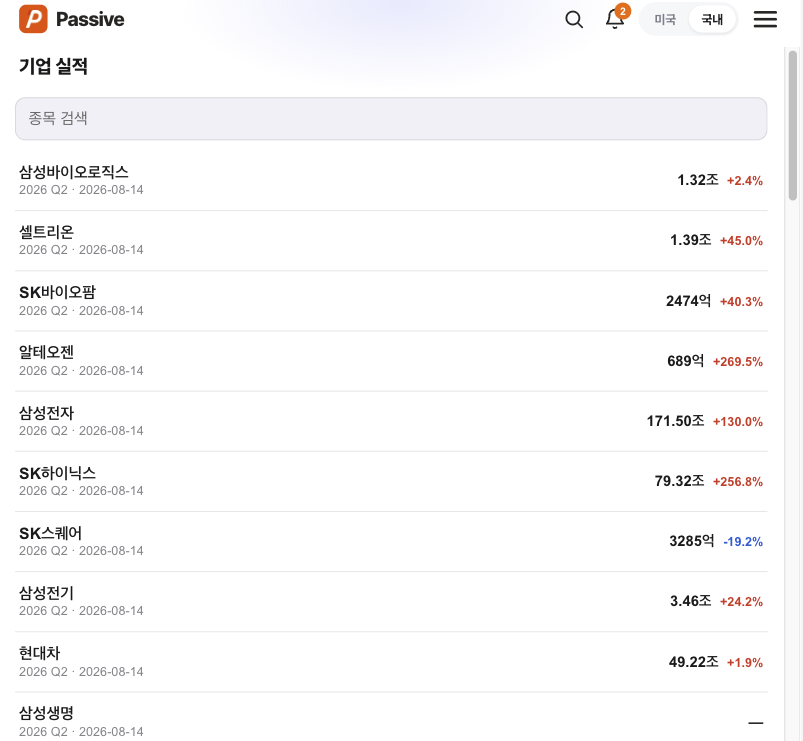Click the +269.5% growth figure
The height and width of the screenshot is (741, 803).
point(738,362)
